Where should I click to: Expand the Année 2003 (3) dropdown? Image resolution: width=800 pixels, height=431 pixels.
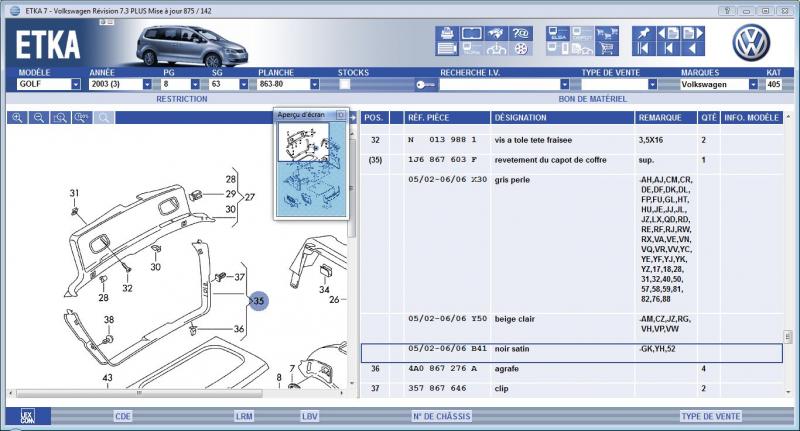coord(147,84)
